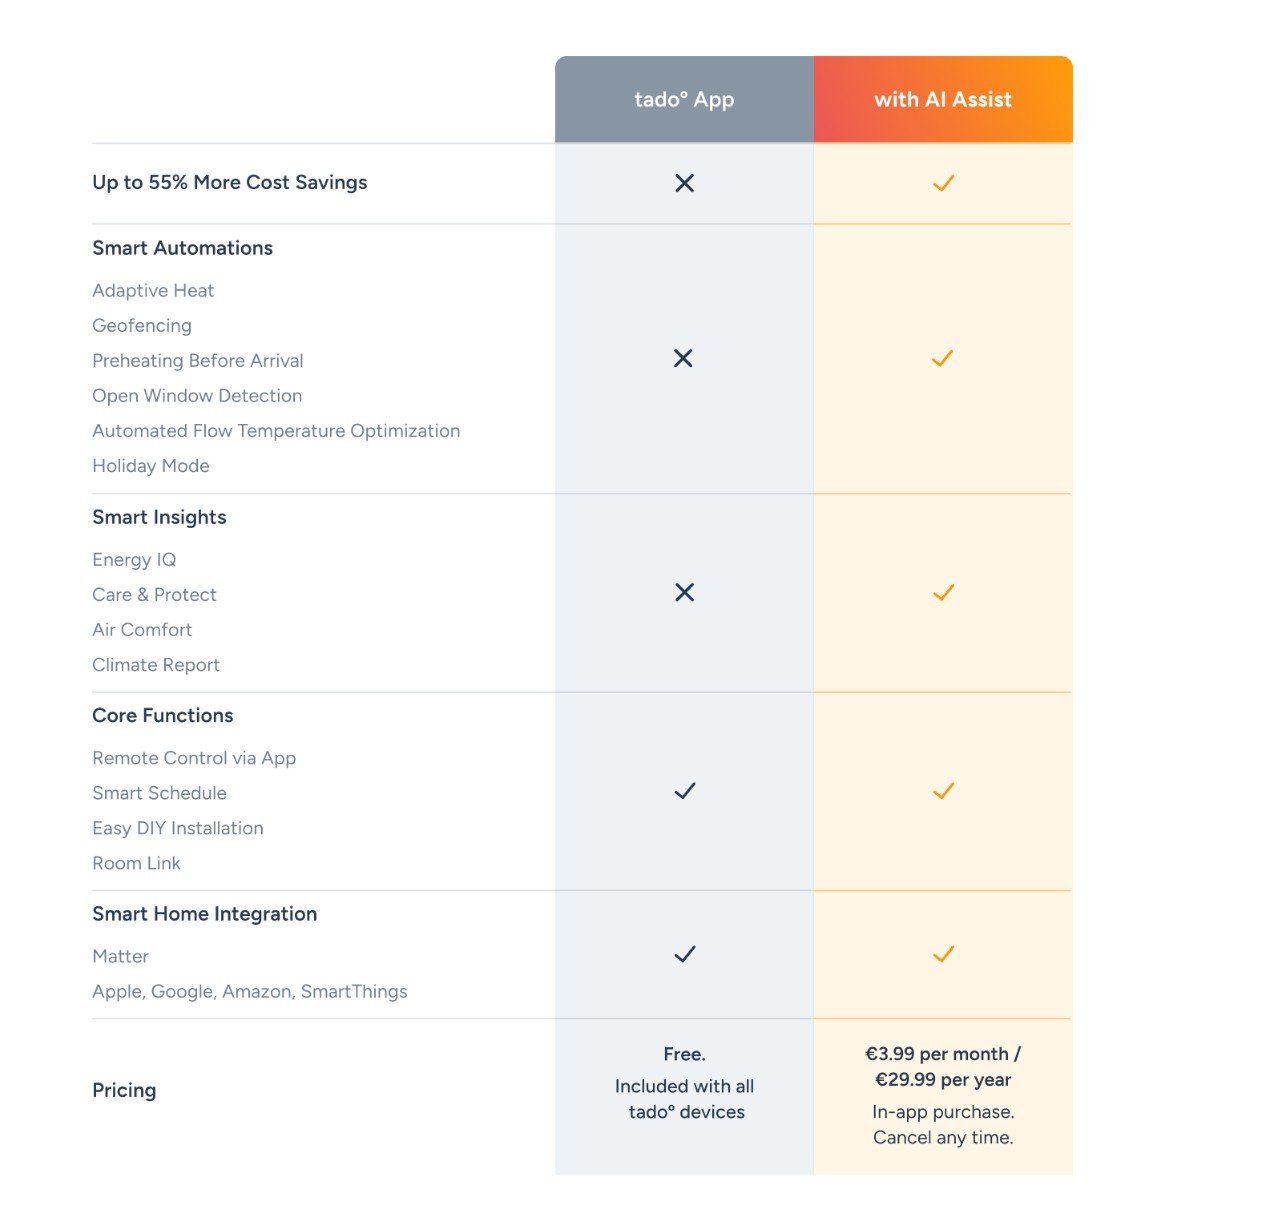Click the orange checkmark for Smart Insights

943,592
